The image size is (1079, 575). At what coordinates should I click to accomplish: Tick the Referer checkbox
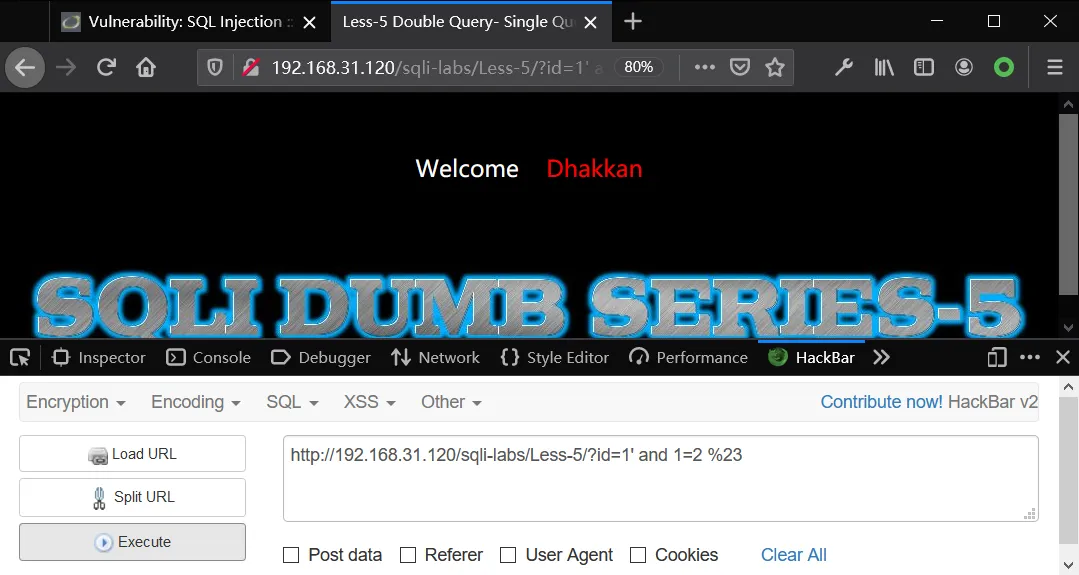click(408, 555)
